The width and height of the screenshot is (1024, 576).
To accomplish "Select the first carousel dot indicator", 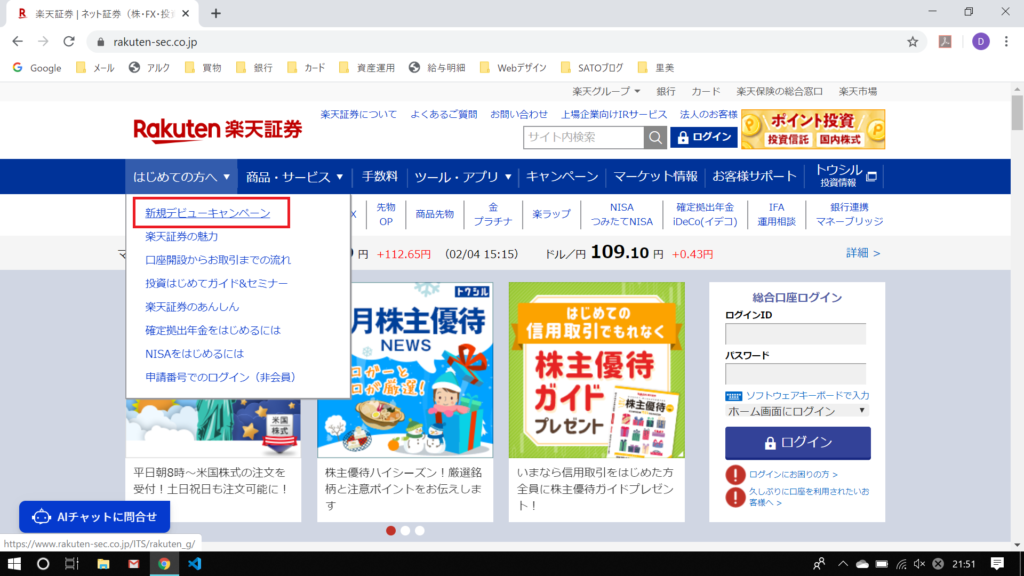I will point(391,531).
